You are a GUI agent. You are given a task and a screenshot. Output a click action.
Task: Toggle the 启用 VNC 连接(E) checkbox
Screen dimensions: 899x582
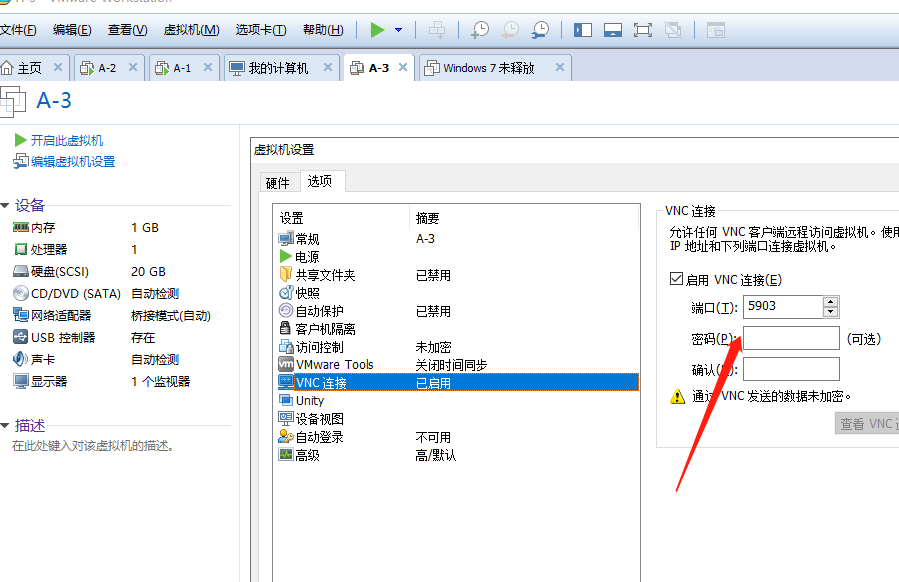677,279
